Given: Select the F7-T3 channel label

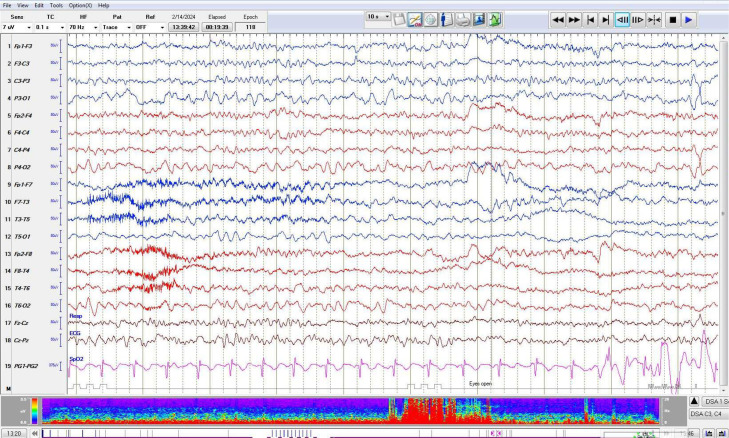Looking at the screenshot, I should 22,202.
